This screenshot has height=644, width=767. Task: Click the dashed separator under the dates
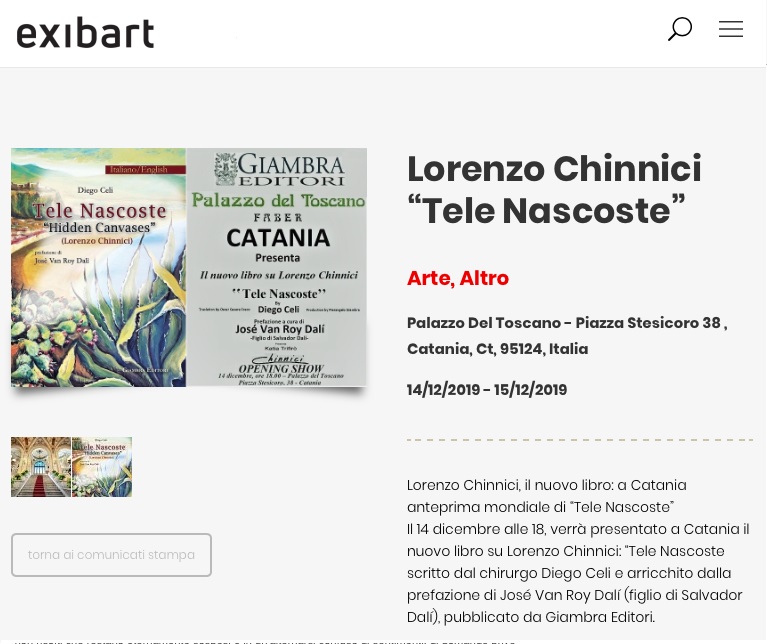coord(580,439)
